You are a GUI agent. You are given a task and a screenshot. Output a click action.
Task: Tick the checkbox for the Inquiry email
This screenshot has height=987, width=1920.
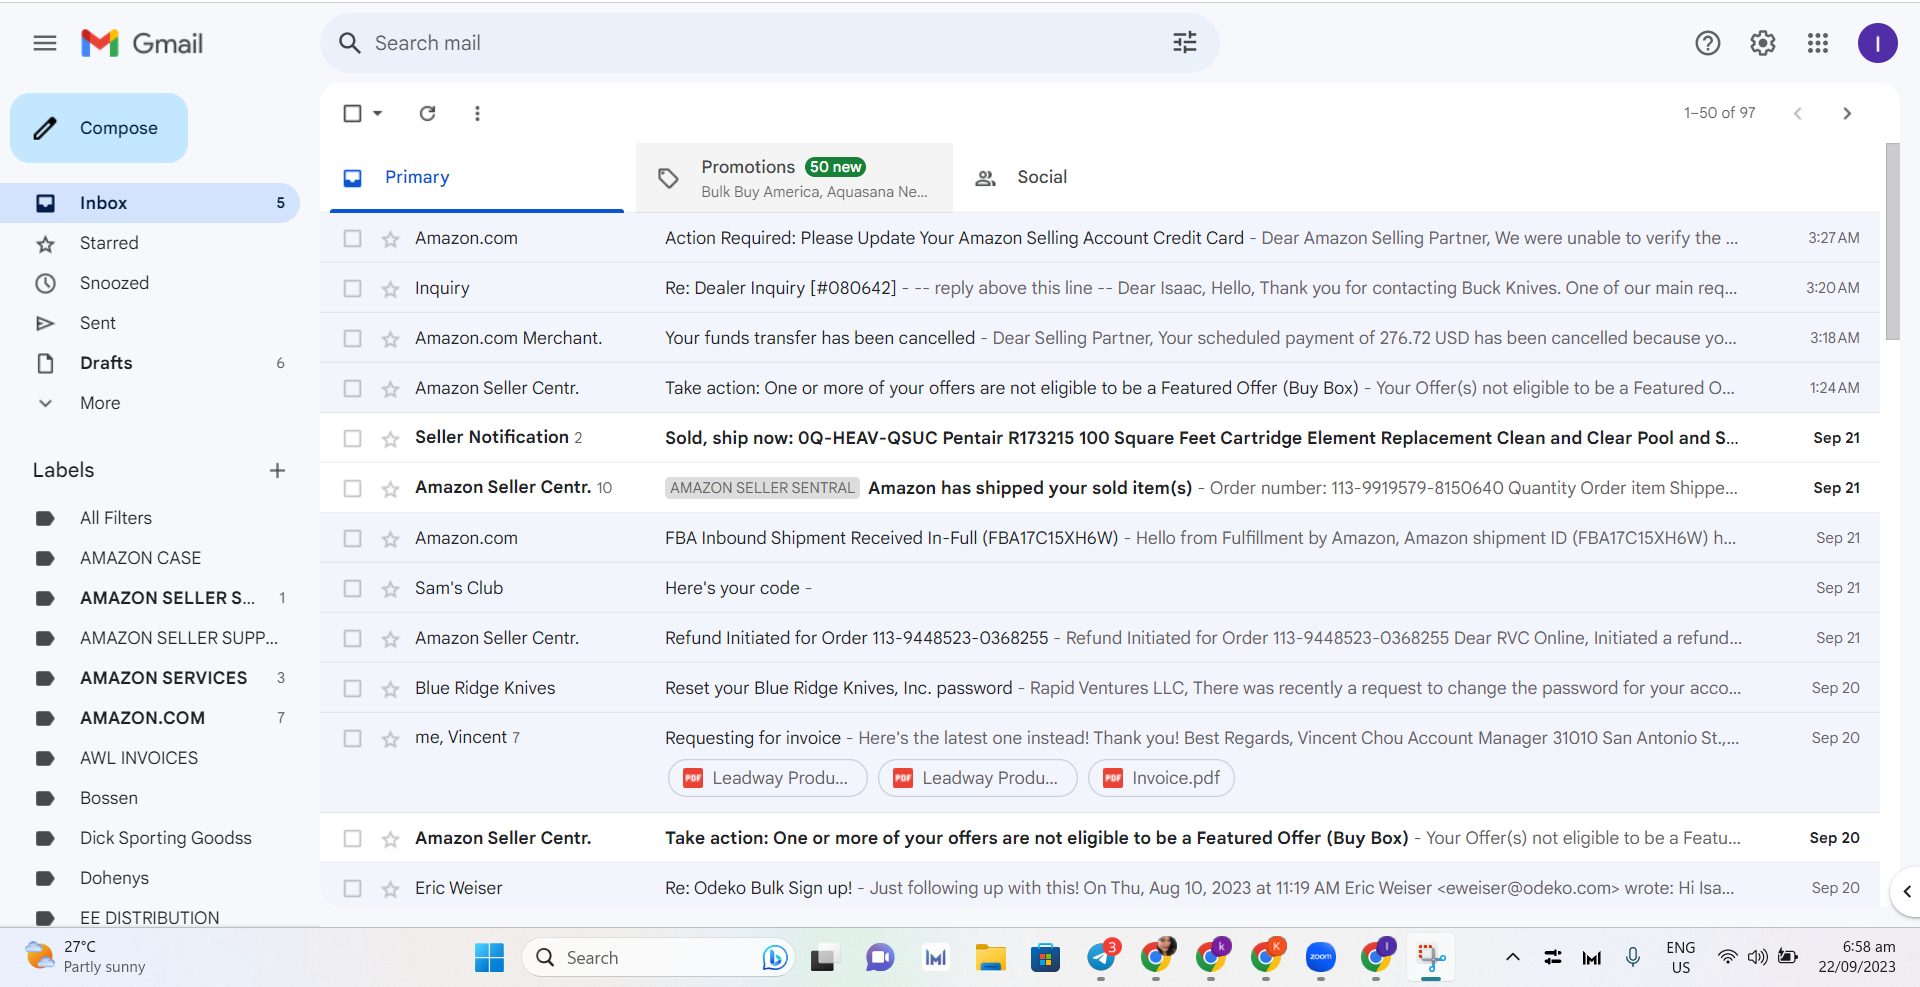352,288
